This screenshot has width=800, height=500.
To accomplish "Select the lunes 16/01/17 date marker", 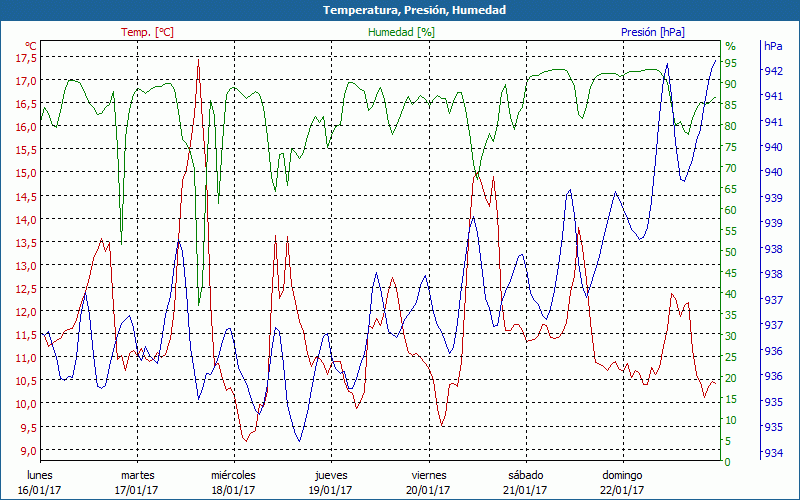I will pos(39,482).
